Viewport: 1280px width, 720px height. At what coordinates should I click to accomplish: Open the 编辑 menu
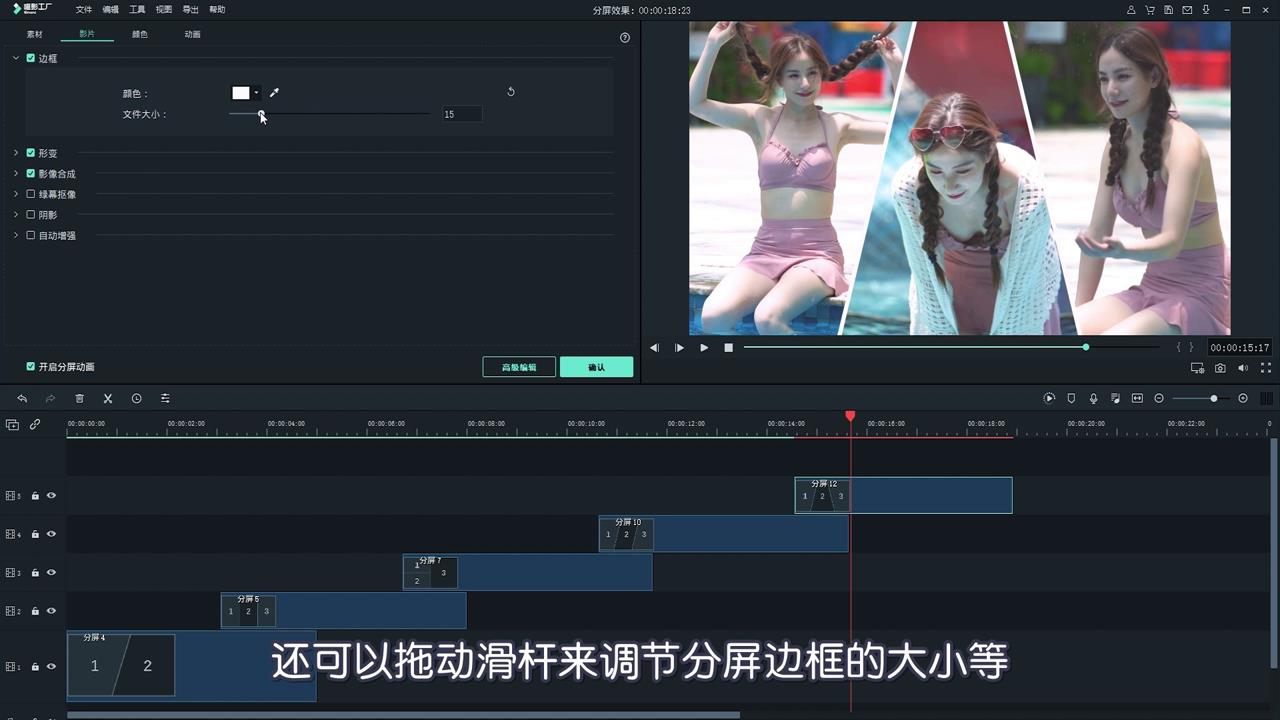pyautogui.click(x=111, y=9)
